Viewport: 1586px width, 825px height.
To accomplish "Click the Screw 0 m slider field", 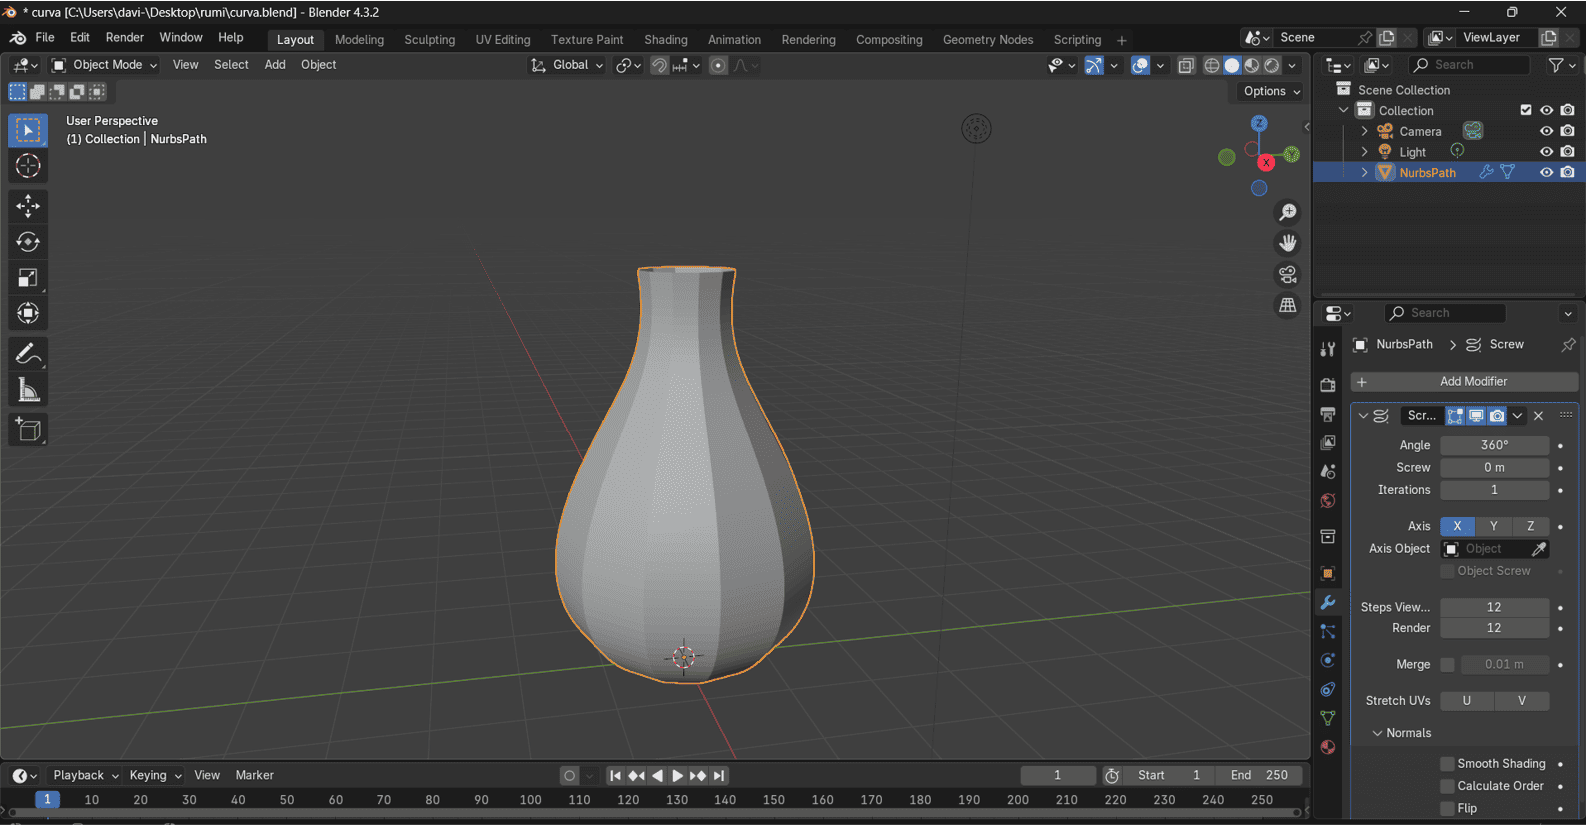I will (1494, 468).
